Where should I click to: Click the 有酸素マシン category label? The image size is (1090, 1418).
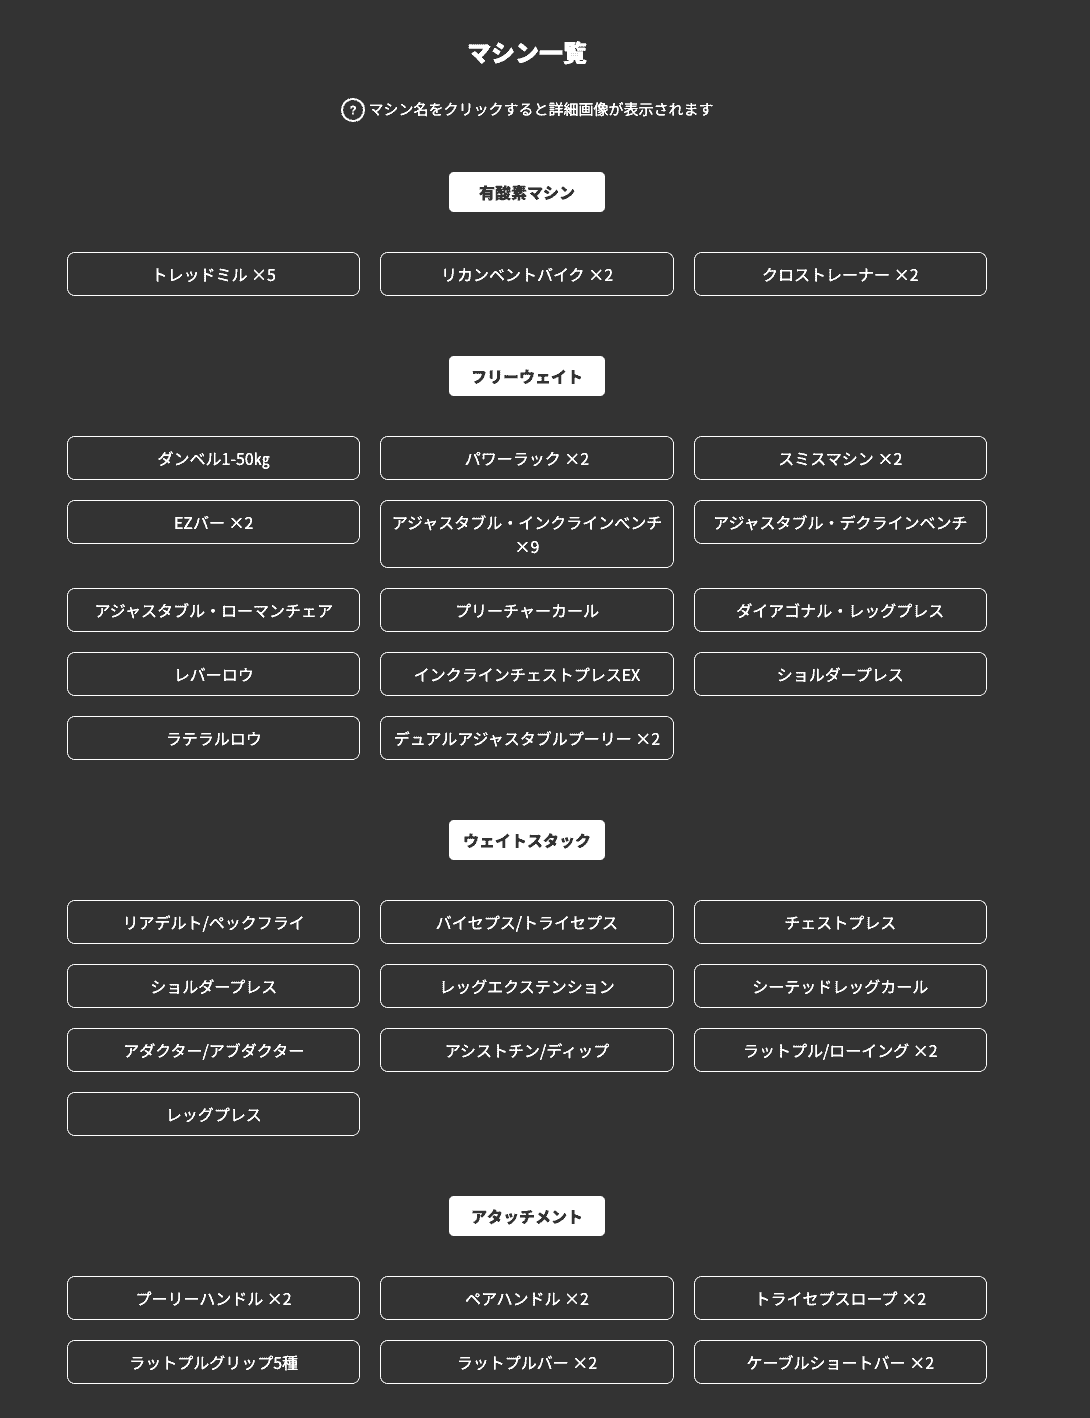(526, 192)
